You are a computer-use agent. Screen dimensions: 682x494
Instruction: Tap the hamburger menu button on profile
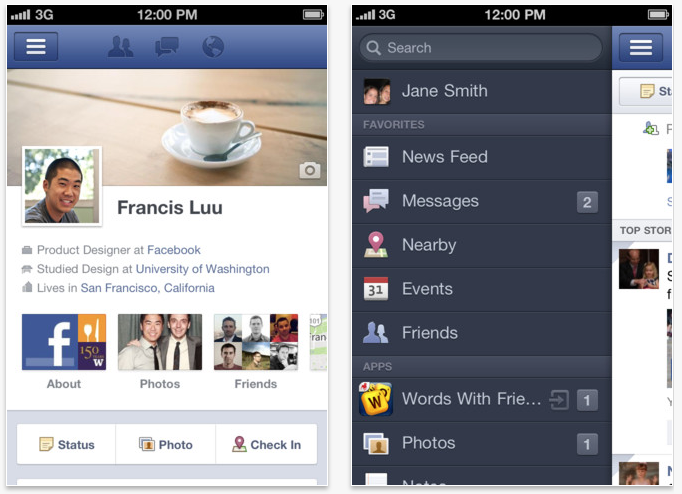point(36,47)
